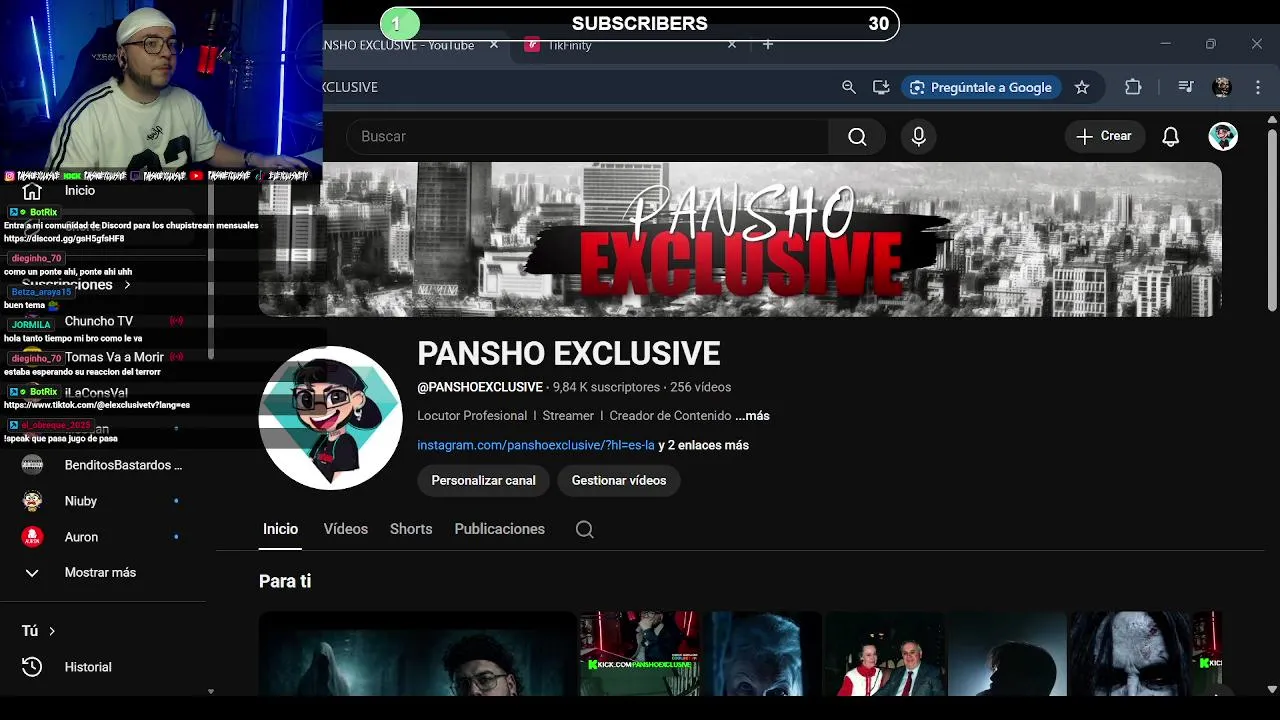Close the PANSHO EXCLUSIVE YouTube tab
The height and width of the screenshot is (720, 1280).
coord(494,45)
